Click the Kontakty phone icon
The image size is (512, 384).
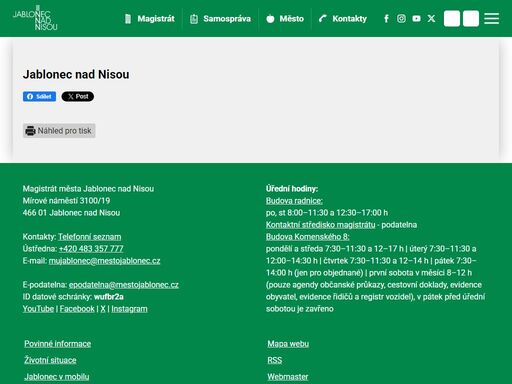pyautogui.click(x=322, y=18)
